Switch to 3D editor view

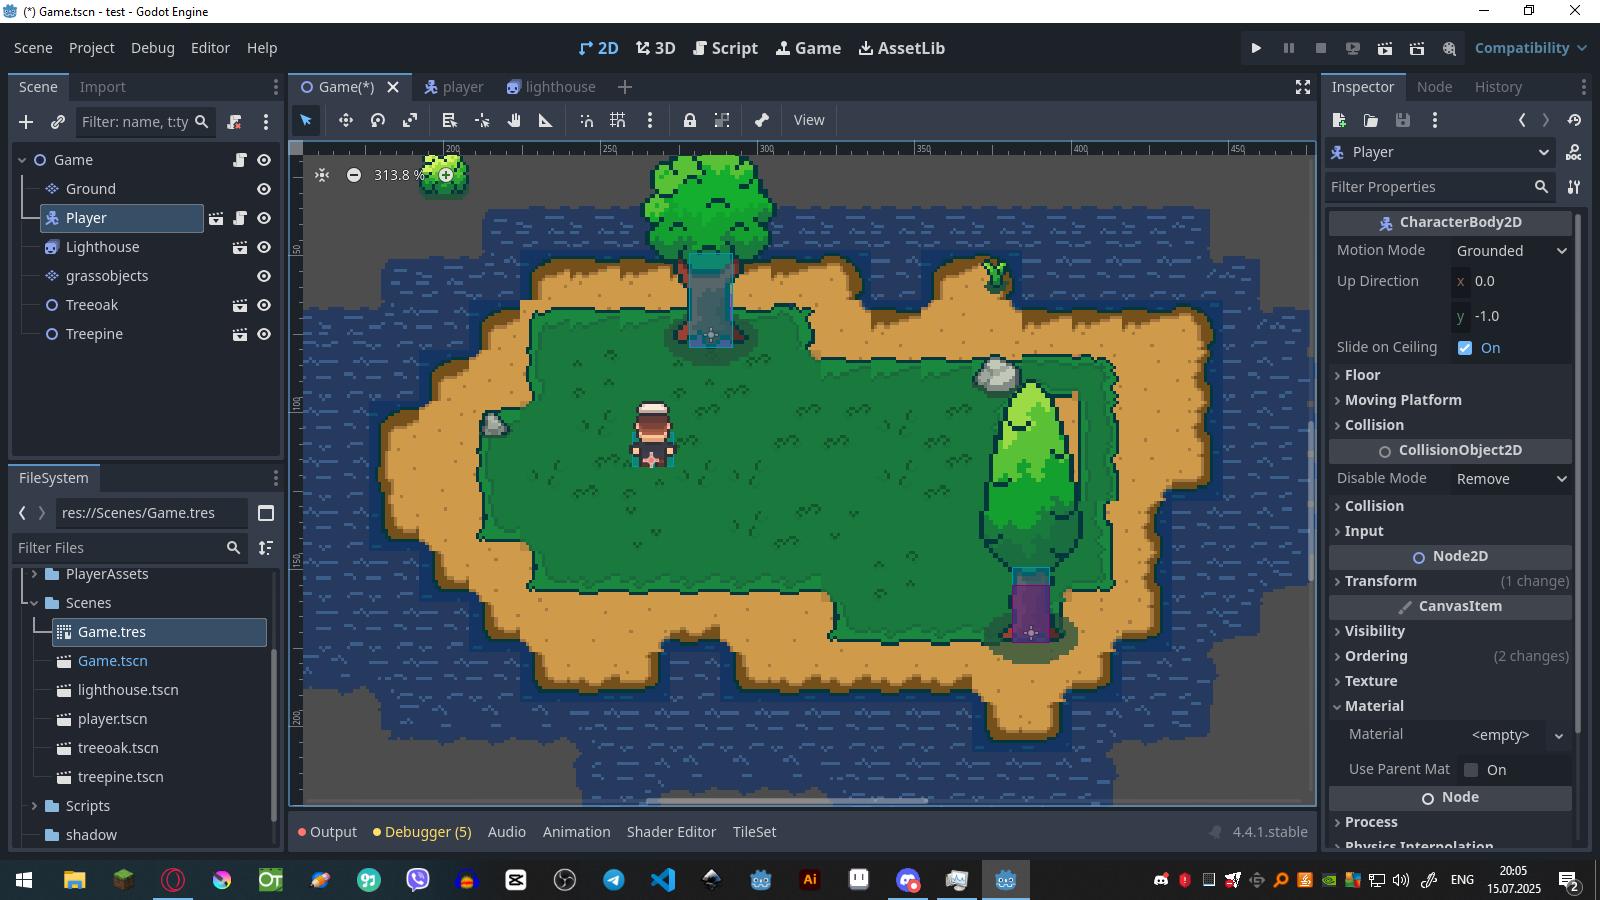655,47
